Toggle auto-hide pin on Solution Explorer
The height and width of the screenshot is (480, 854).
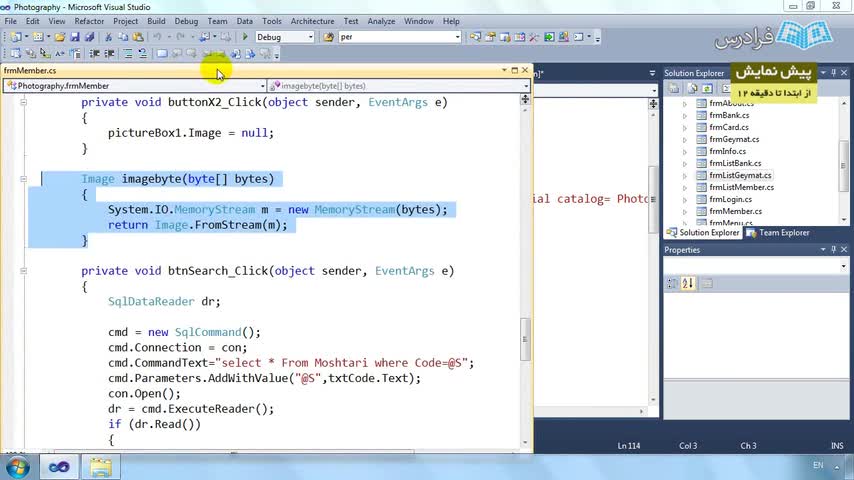pyautogui.click(x=834, y=72)
